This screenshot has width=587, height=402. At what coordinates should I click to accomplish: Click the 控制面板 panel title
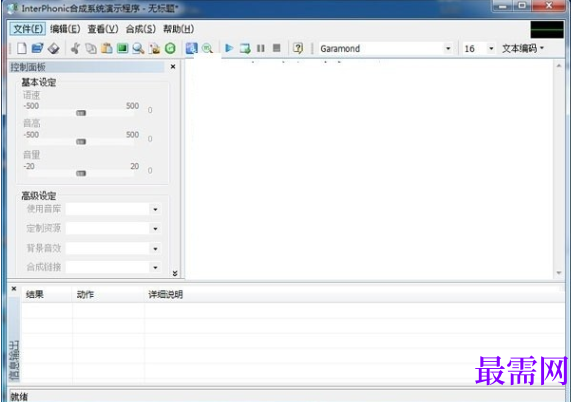[28, 67]
